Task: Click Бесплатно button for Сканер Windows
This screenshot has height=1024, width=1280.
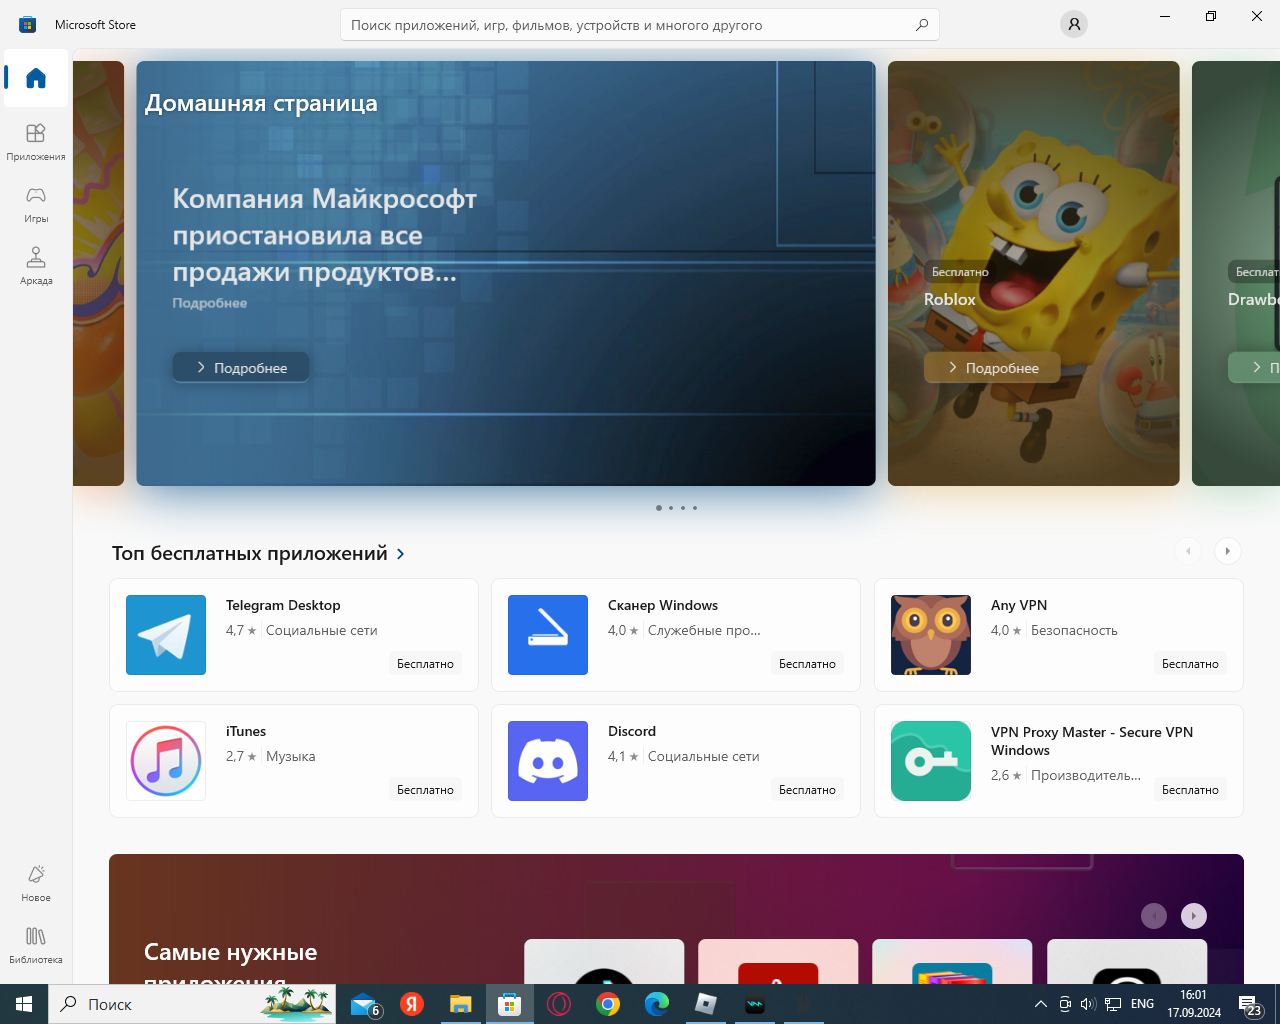Action: pyautogui.click(x=807, y=664)
